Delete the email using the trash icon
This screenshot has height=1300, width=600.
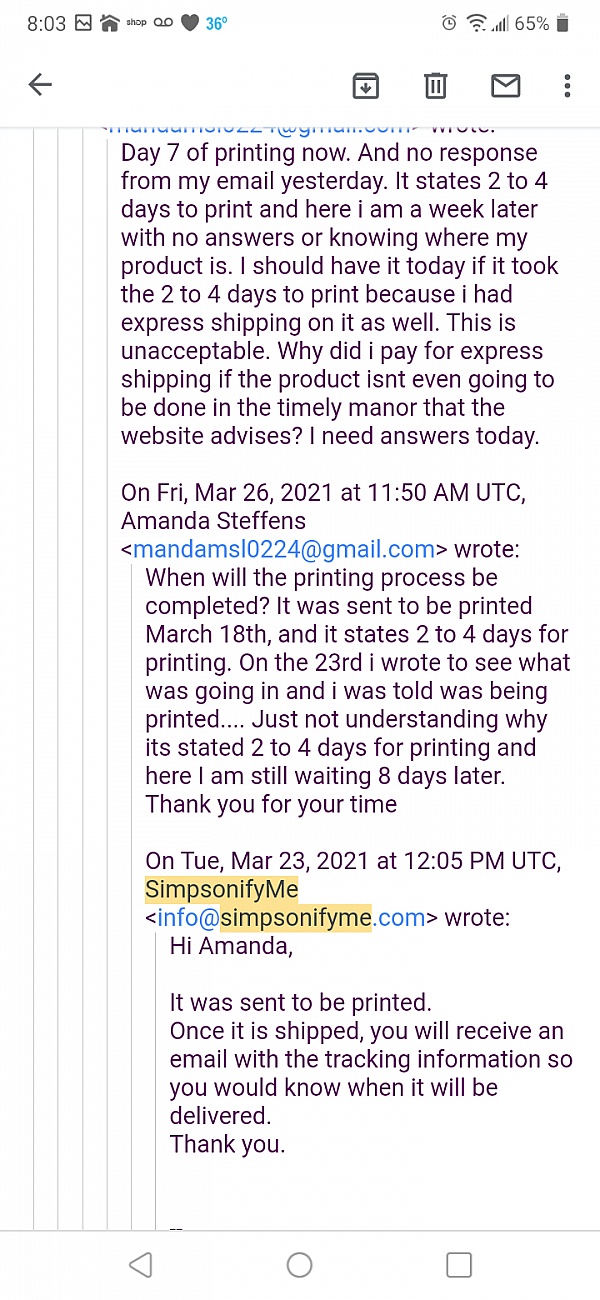tap(435, 86)
